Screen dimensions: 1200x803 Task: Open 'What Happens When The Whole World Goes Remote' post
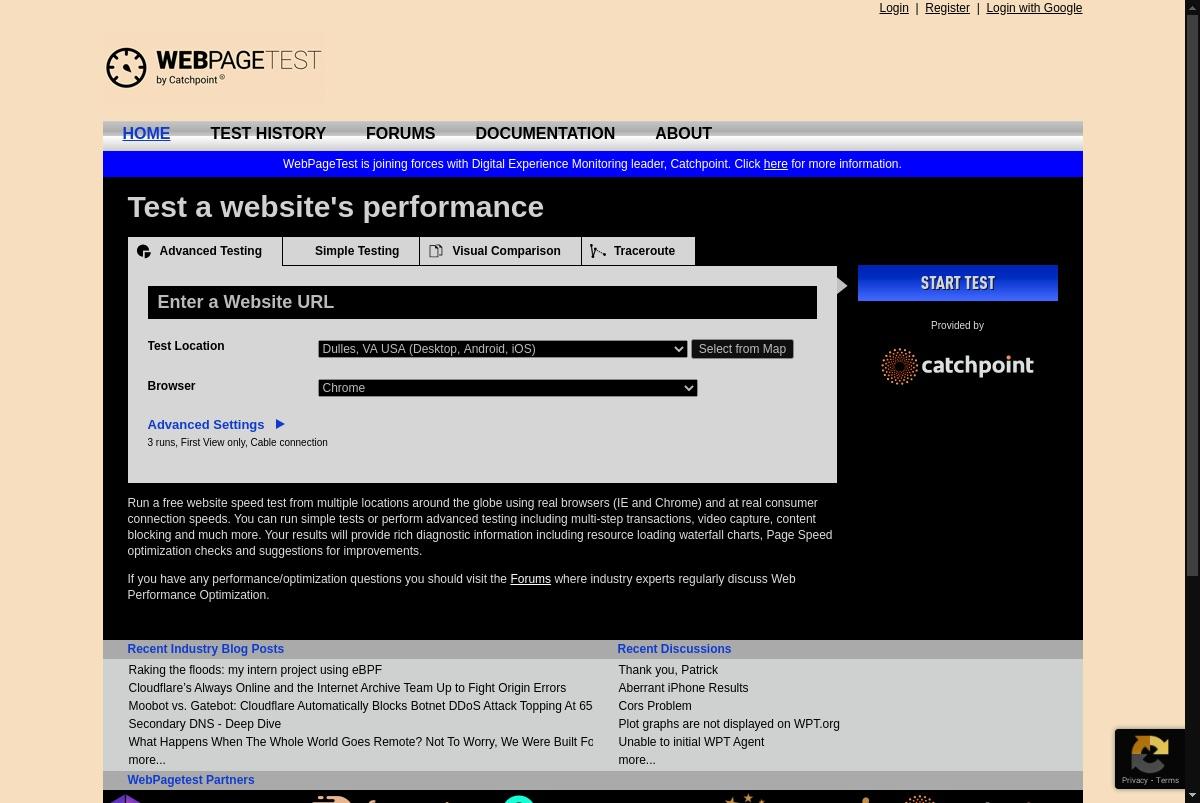click(x=360, y=742)
